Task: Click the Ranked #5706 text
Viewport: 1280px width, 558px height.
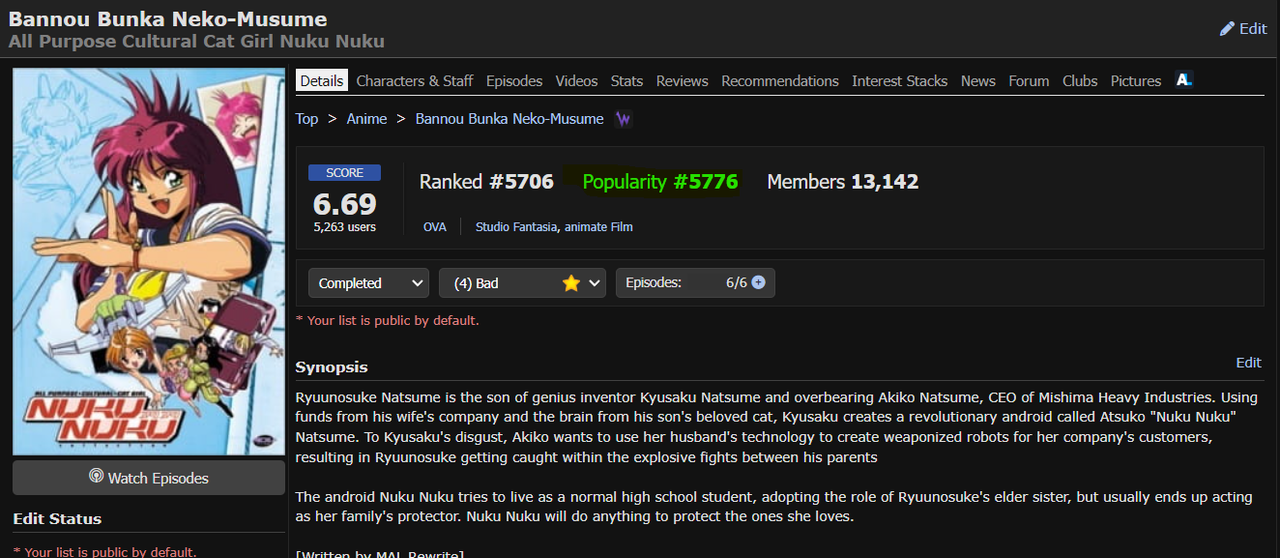Action: click(486, 182)
